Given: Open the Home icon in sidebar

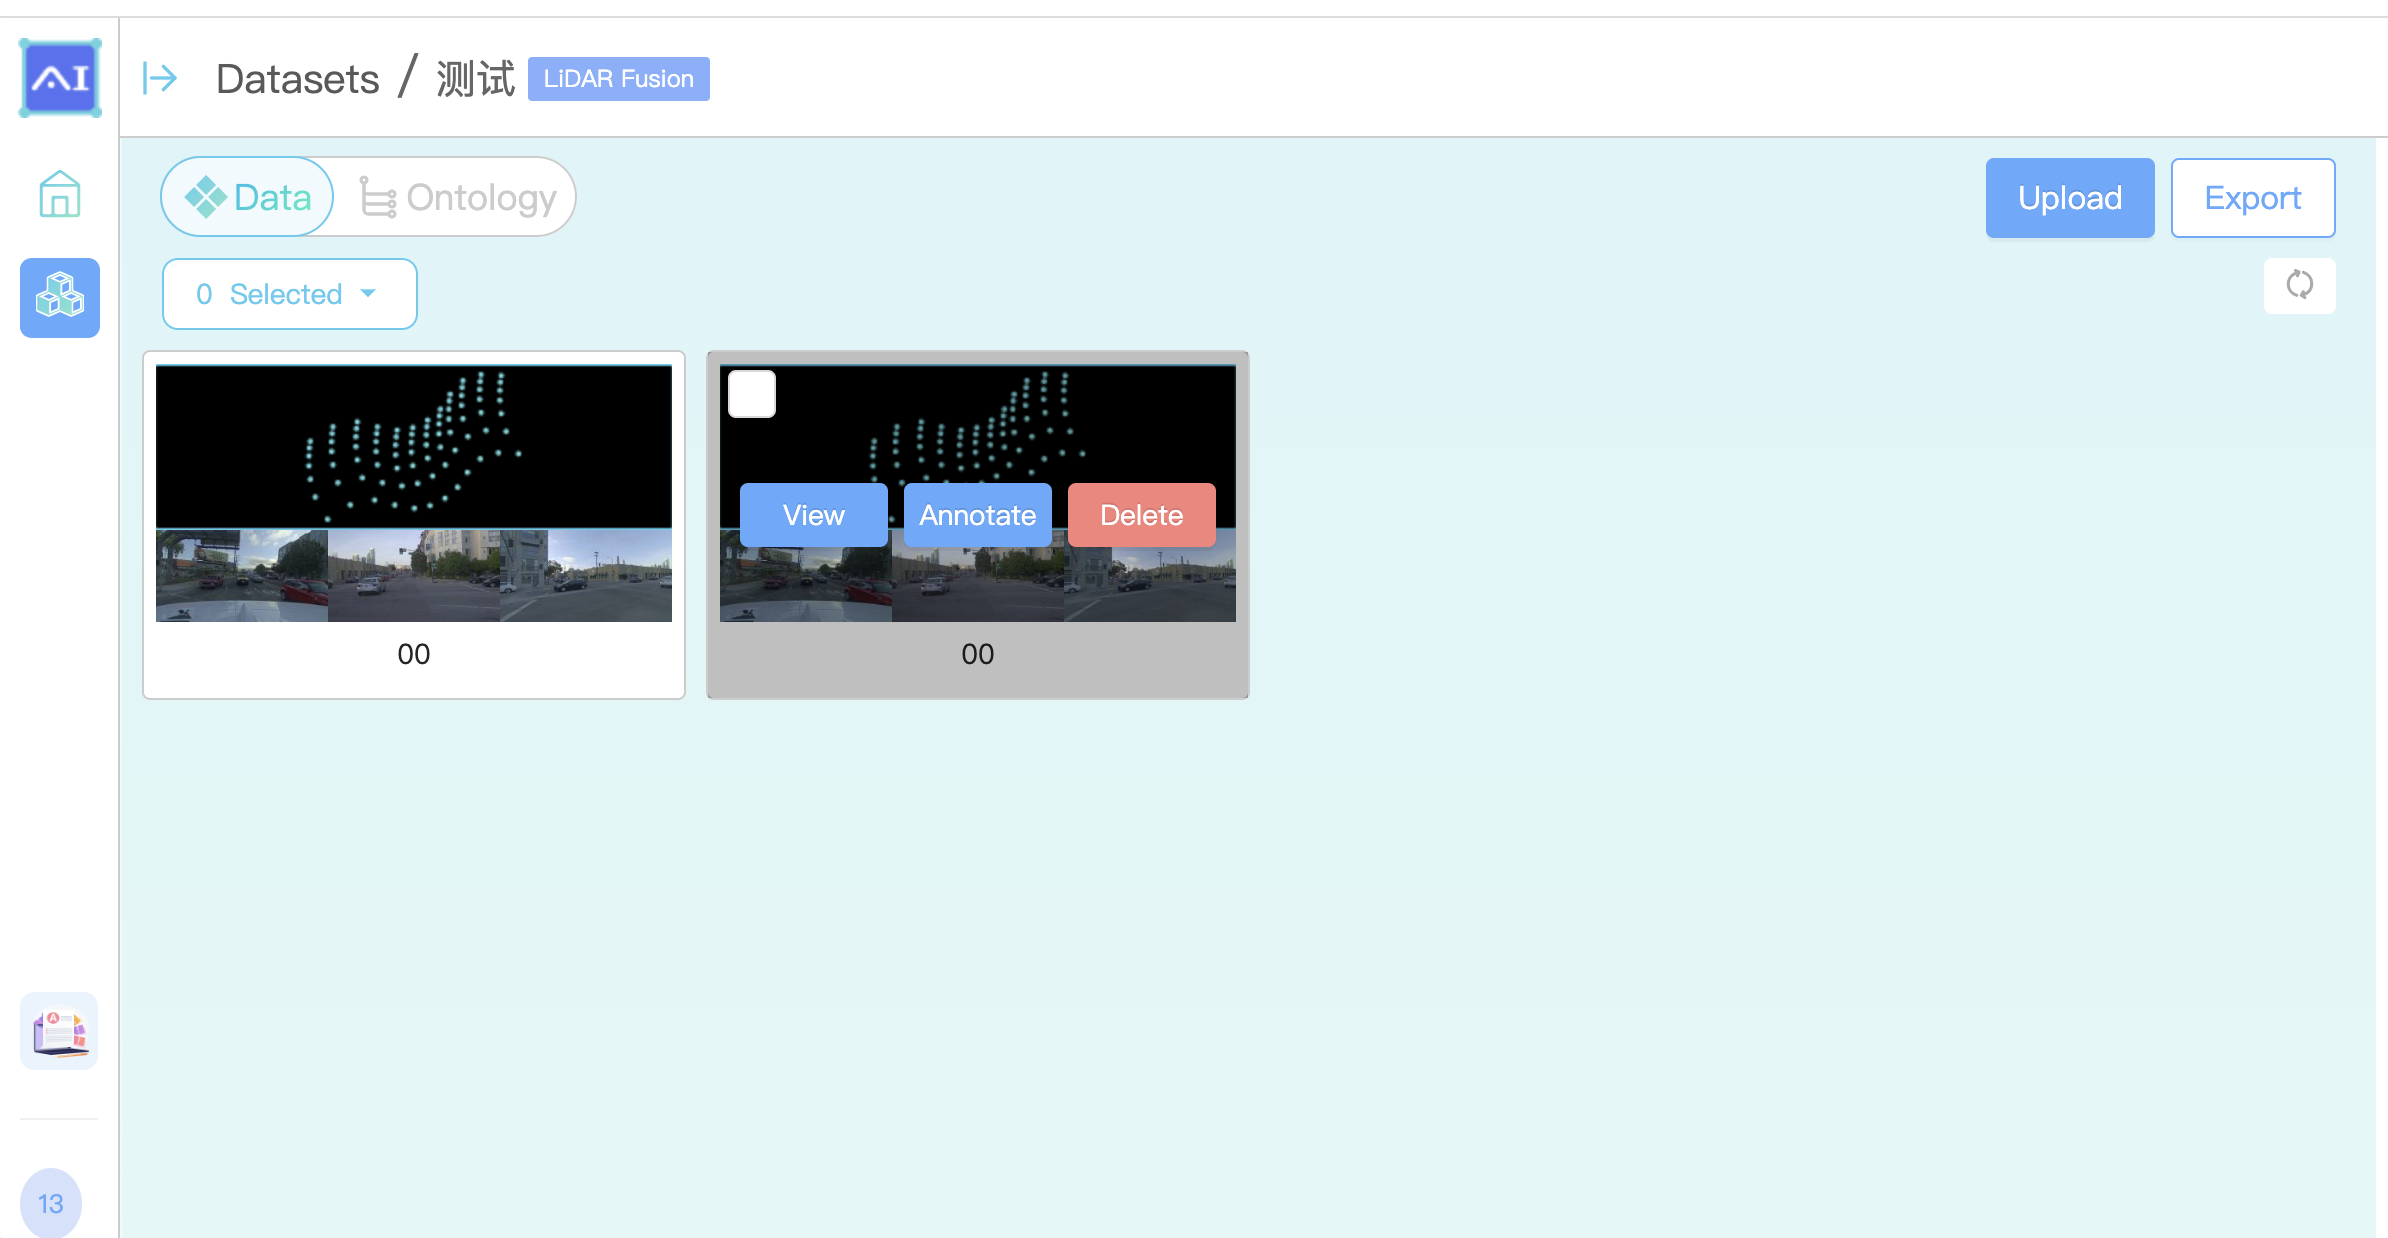Looking at the screenshot, I should (x=60, y=194).
